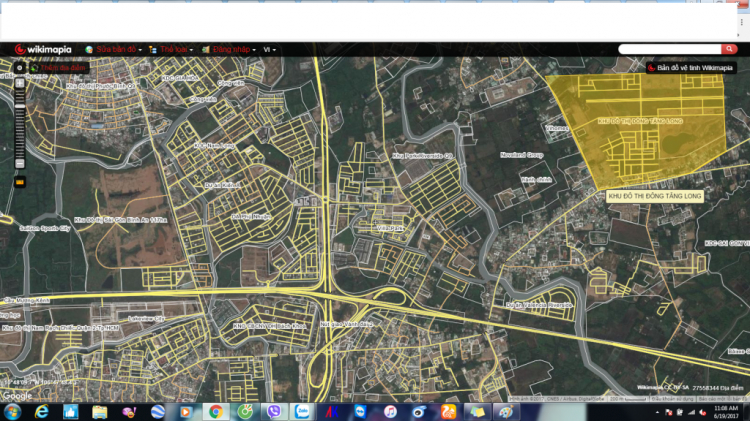This screenshot has height=421, width=750.
Task: Click the category tree icon beside Thể loại
Action: point(153,49)
